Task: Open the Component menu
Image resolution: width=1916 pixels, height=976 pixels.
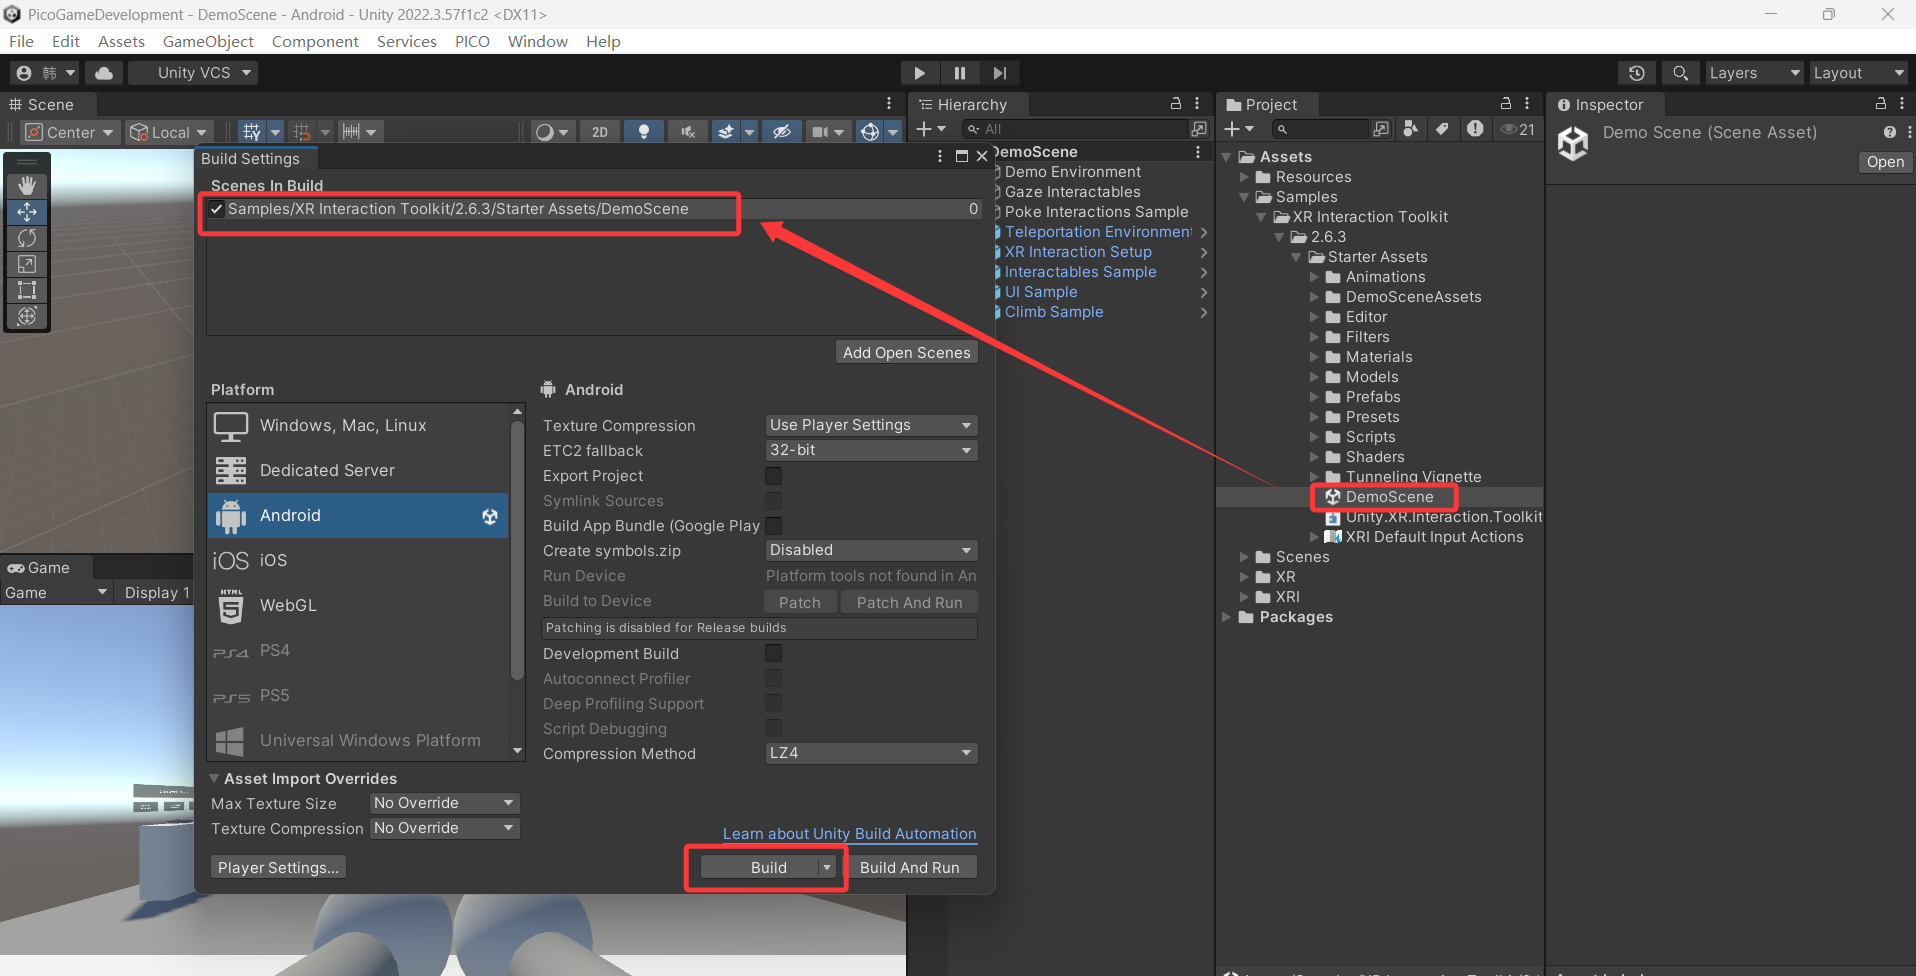Action: coord(315,41)
